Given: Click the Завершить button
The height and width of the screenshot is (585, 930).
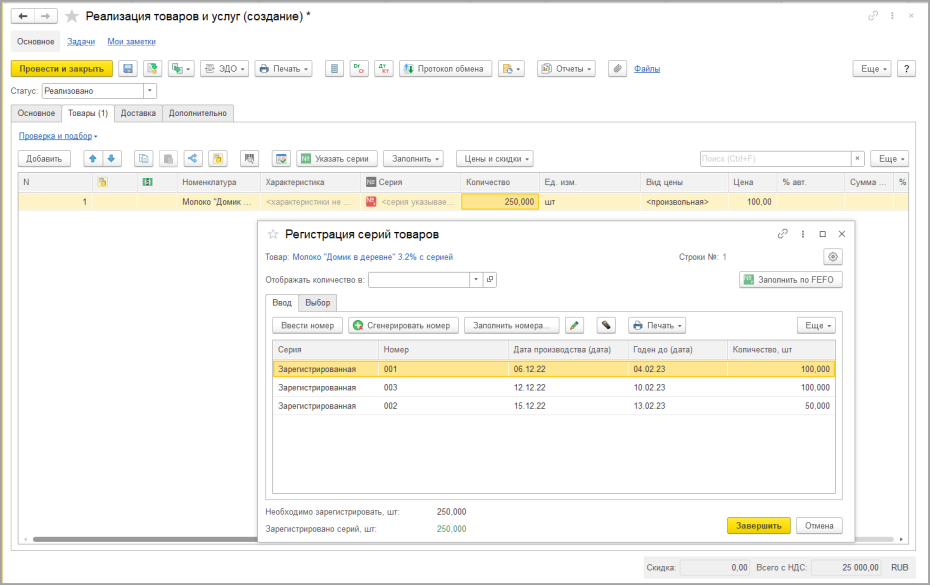Looking at the screenshot, I should 759,526.
